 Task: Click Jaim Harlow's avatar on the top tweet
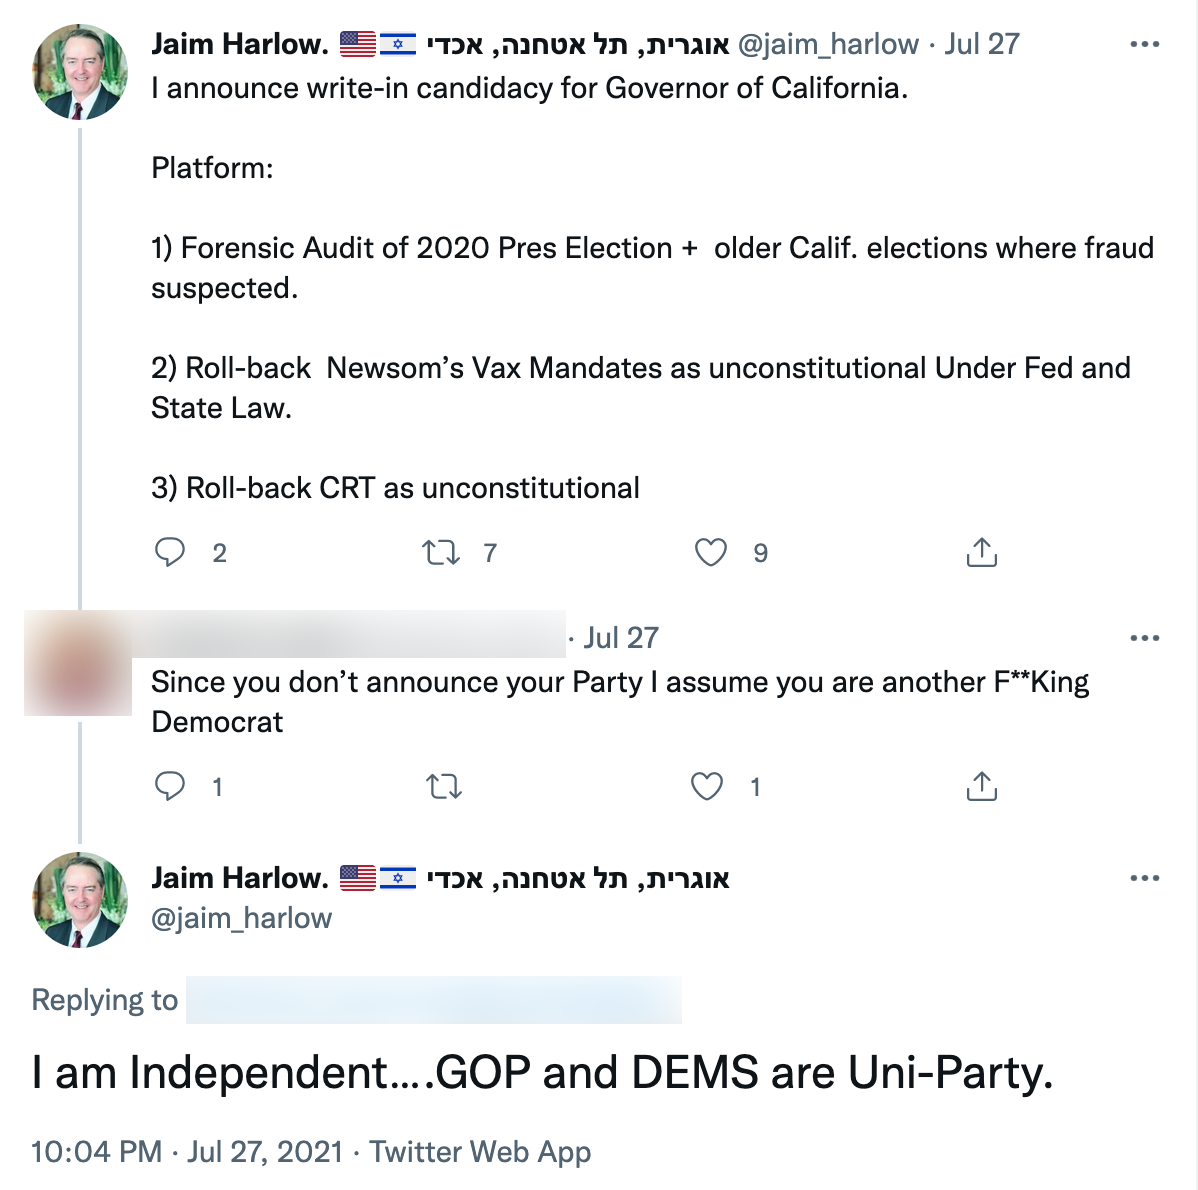(x=80, y=72)
